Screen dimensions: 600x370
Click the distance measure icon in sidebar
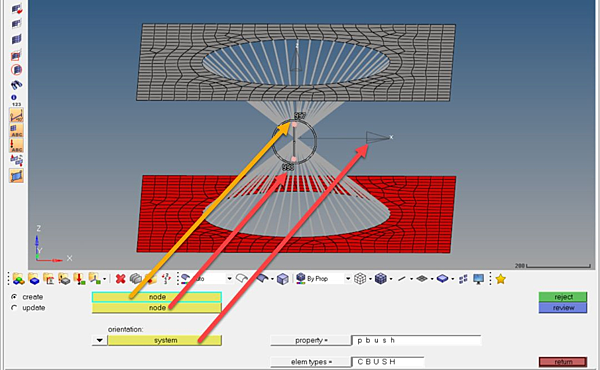[16, 115]
